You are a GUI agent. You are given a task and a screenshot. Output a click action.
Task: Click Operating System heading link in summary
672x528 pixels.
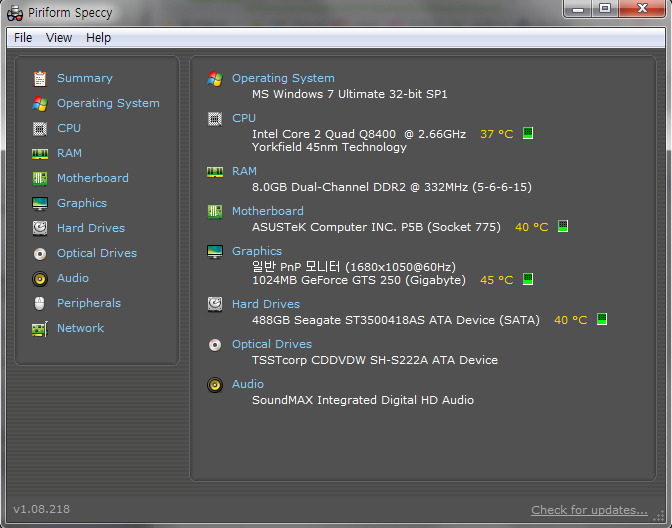click(x=283, y=78)
